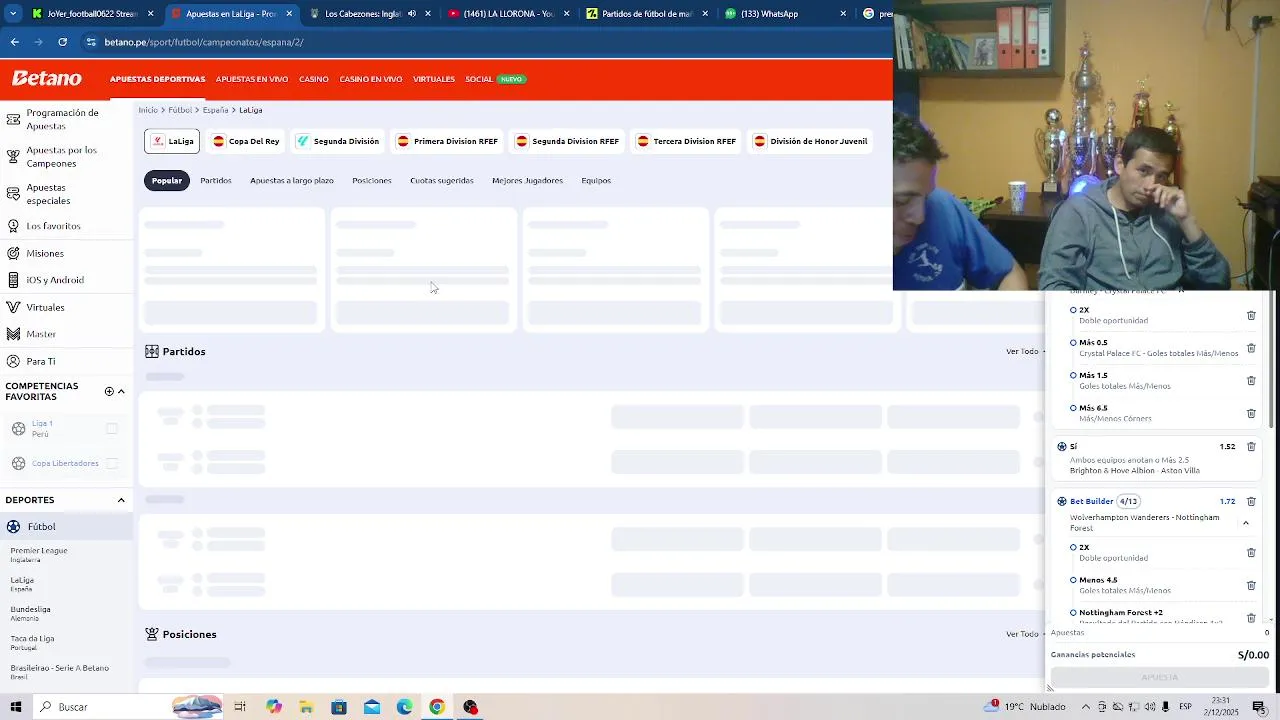Open Primera Division RFEF competition
The height and width of the screenshot is (720, 1280).
[447, 141]
